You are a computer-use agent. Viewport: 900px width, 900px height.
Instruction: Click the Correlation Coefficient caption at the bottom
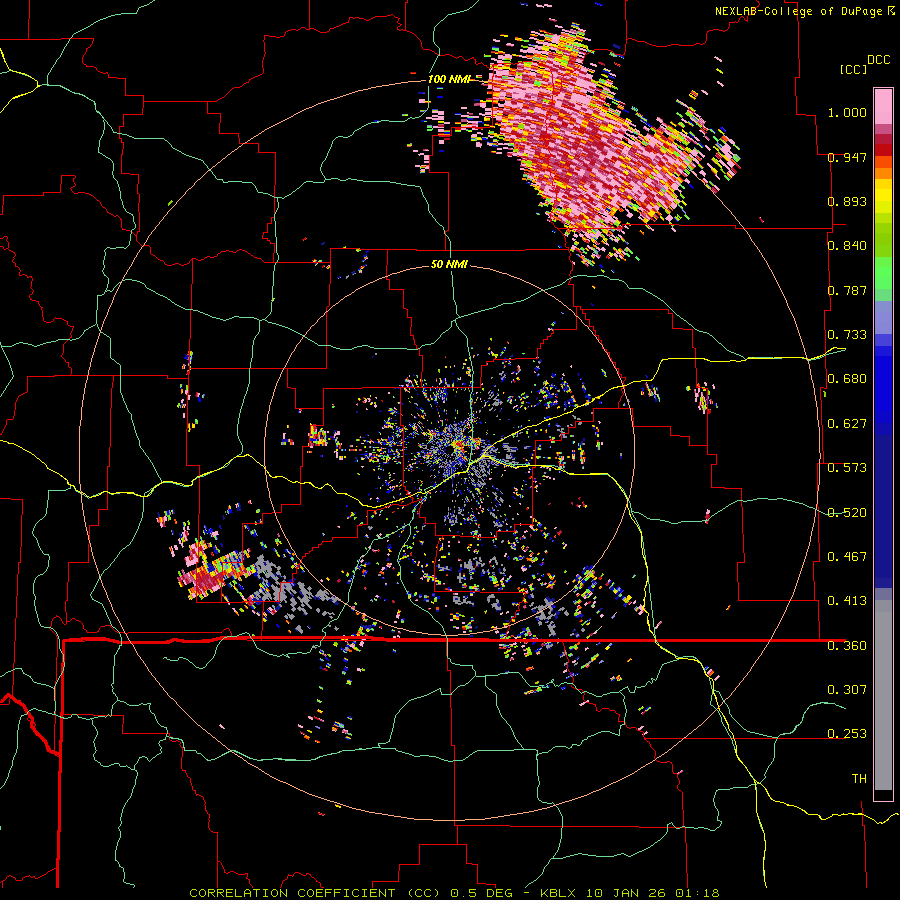[454, 893]
